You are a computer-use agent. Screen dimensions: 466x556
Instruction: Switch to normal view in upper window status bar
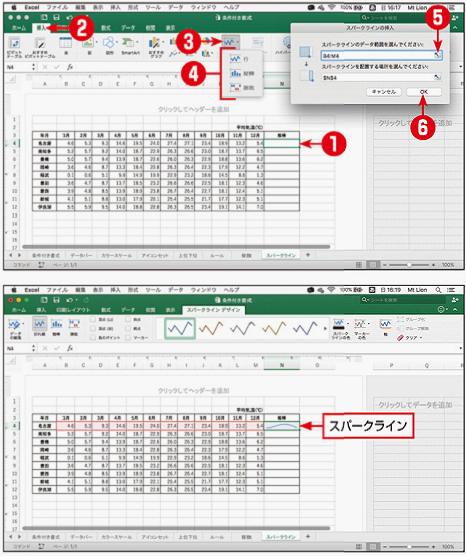[359, 265]
